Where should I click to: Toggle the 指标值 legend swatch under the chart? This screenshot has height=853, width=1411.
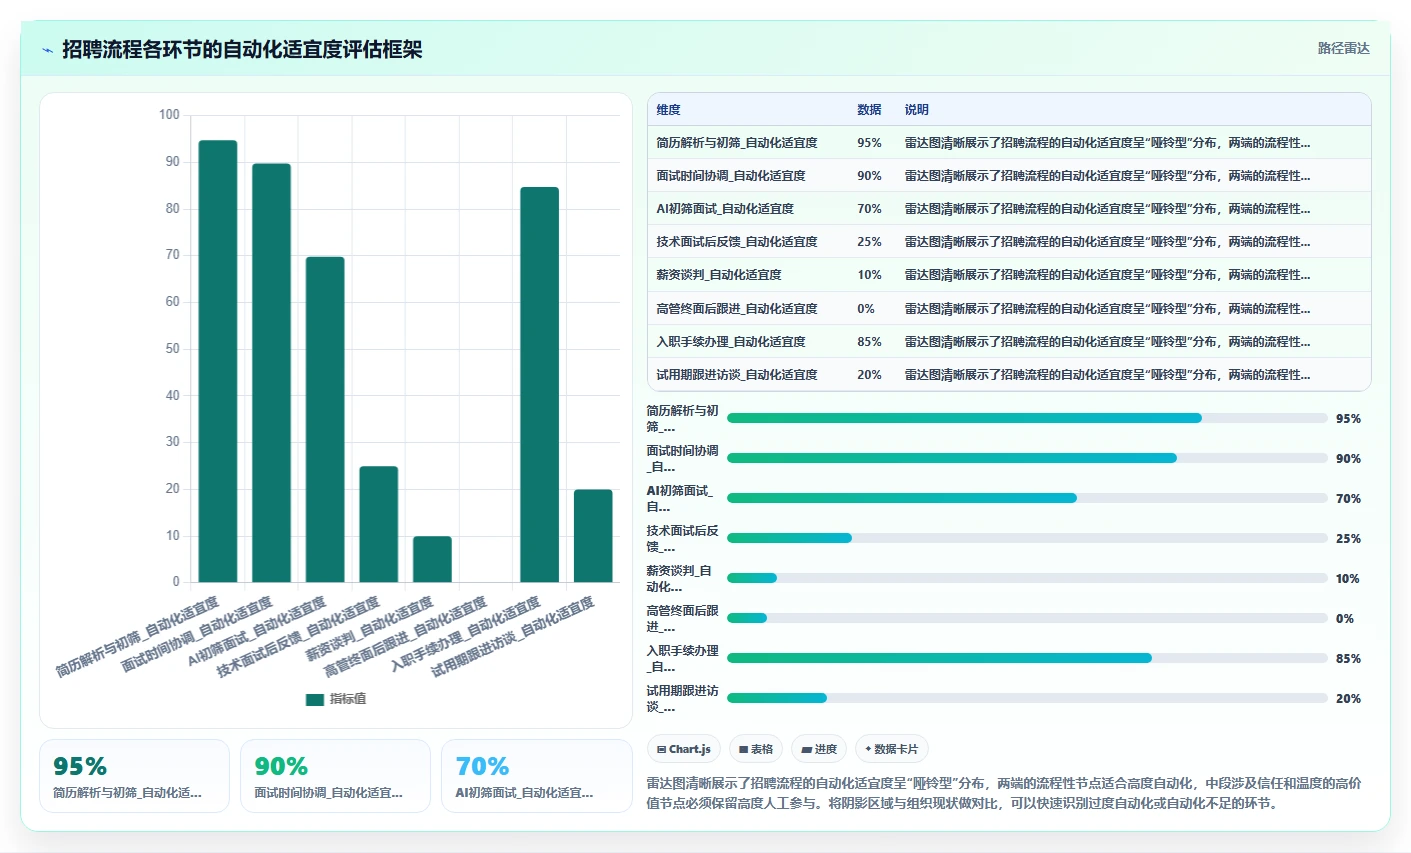tap(315, 699)
